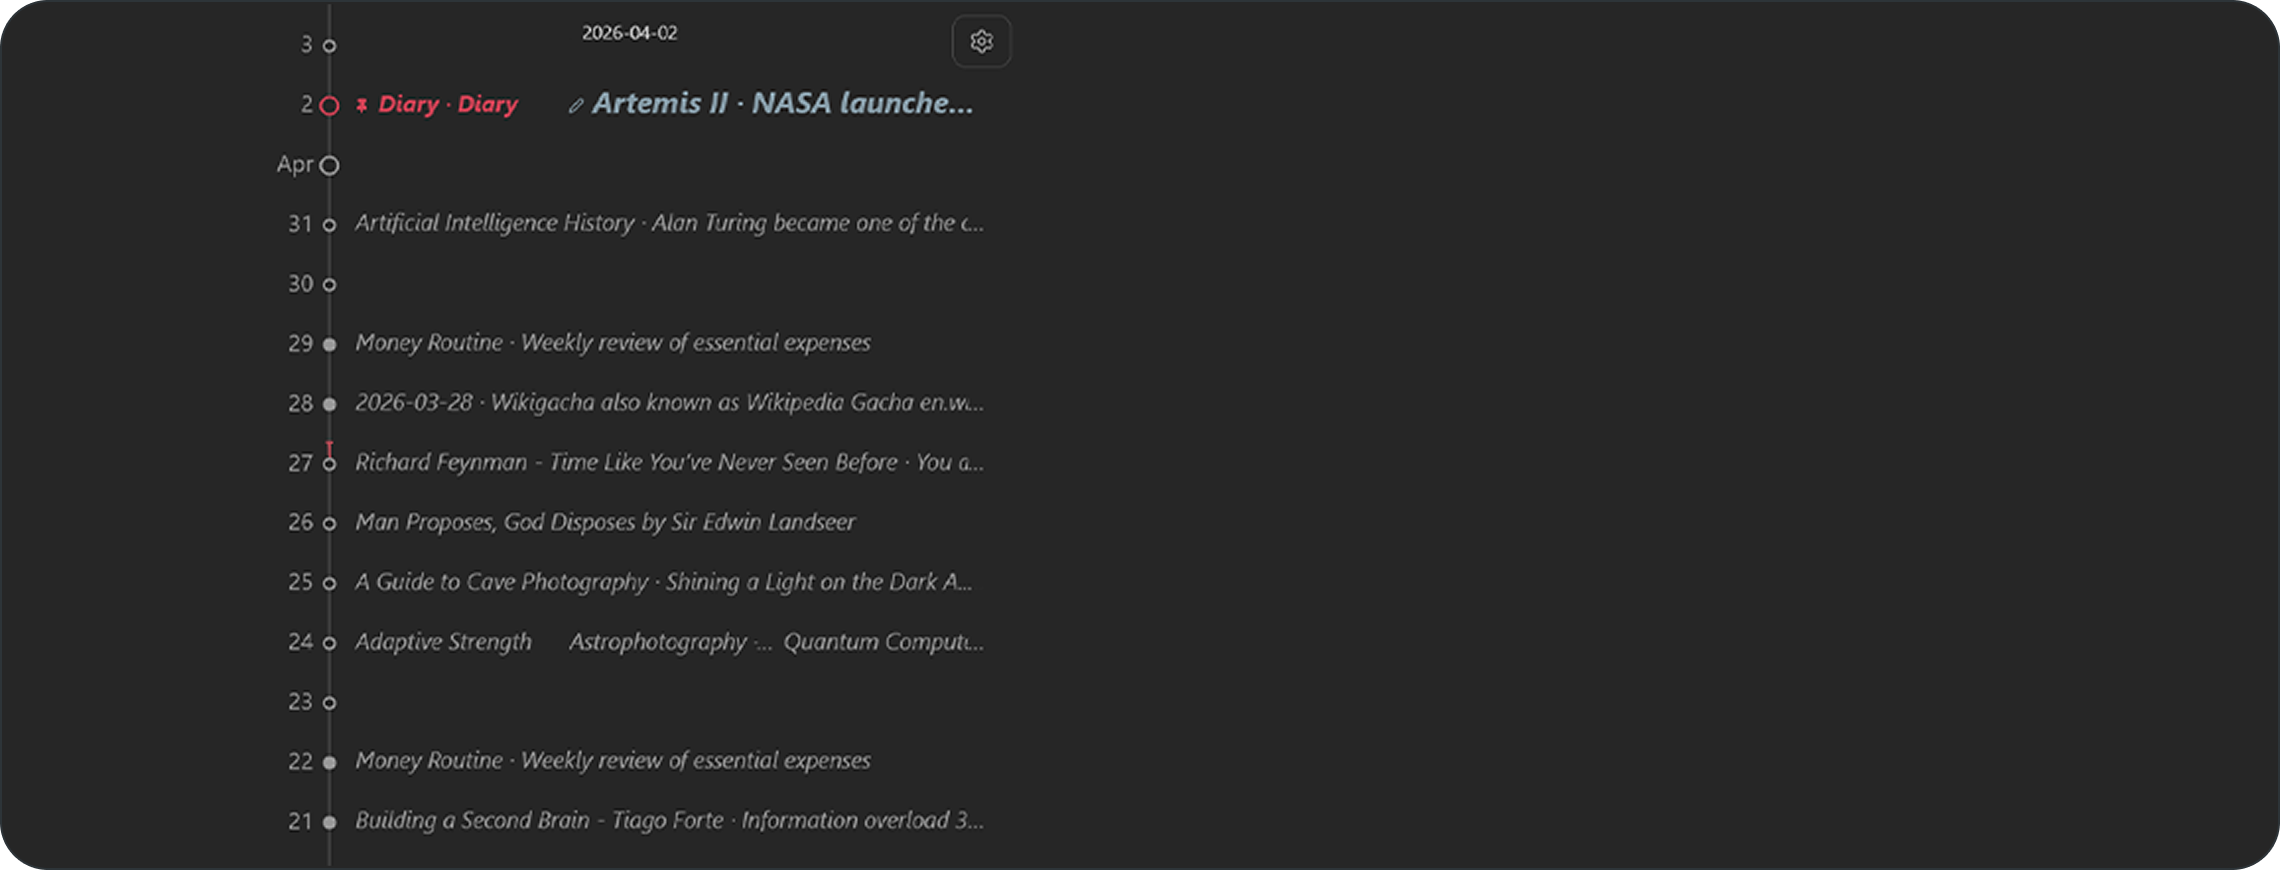Open the Richard Feynman Time note
2280x870 pixels.
pyautogui.click(x=668, y=463)
